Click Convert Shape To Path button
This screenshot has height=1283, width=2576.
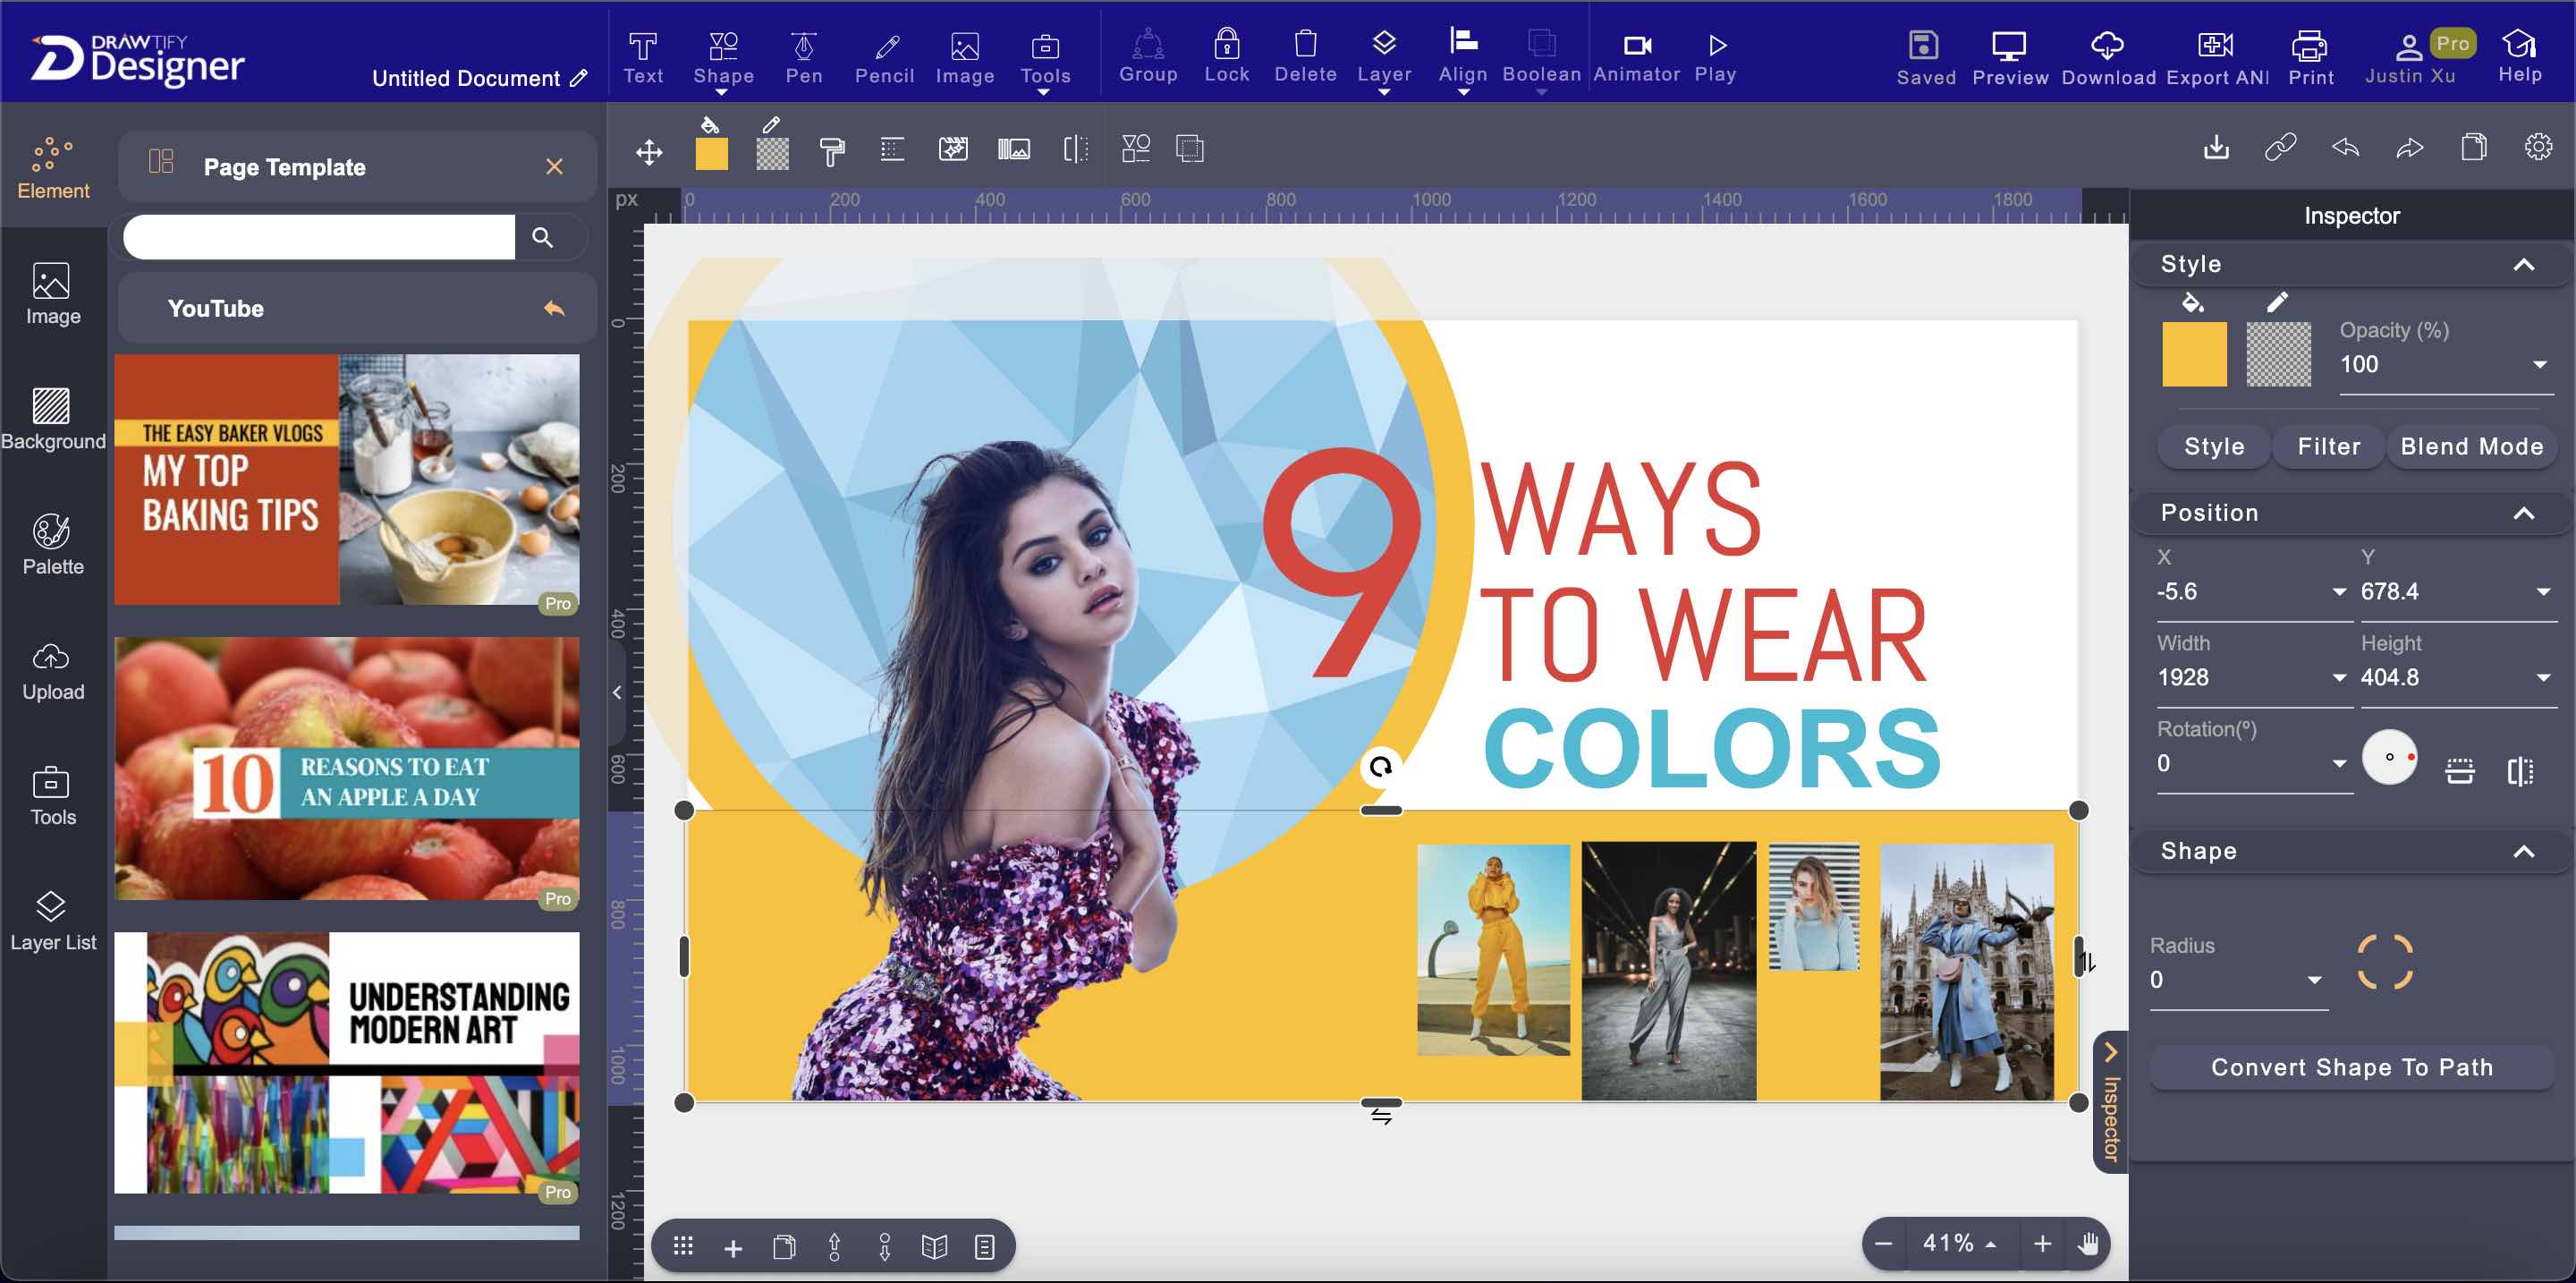(2351, 1067)
